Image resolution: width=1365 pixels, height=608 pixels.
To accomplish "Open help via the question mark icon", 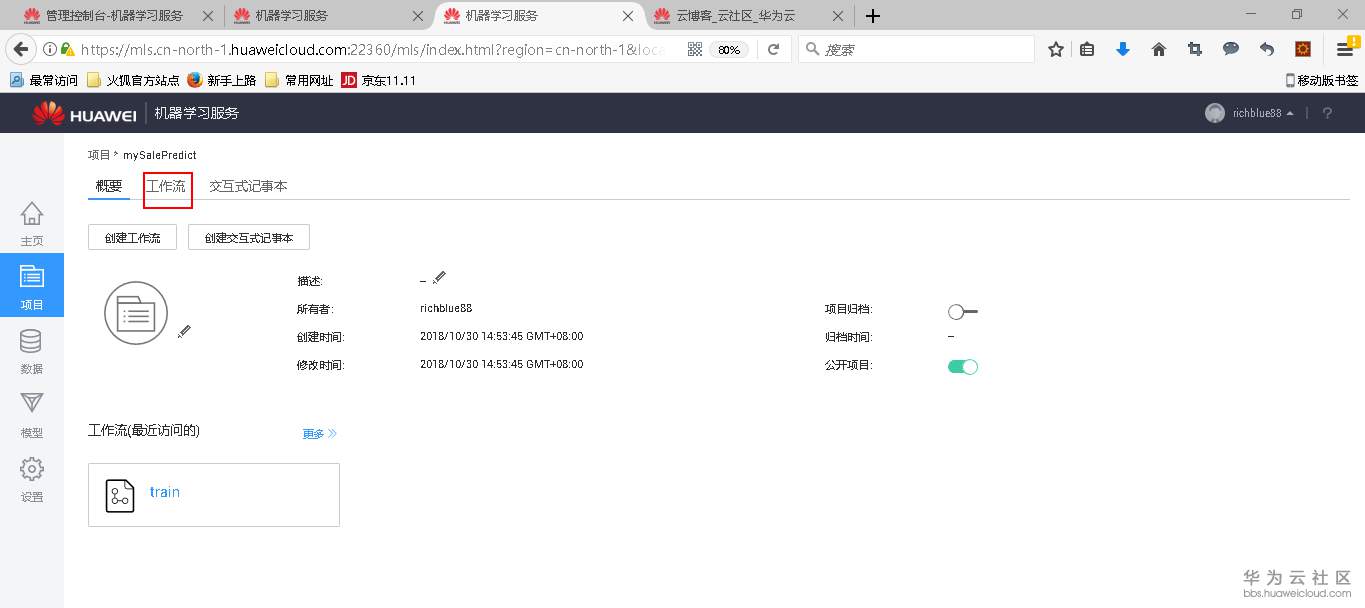I will [1327, 113].
